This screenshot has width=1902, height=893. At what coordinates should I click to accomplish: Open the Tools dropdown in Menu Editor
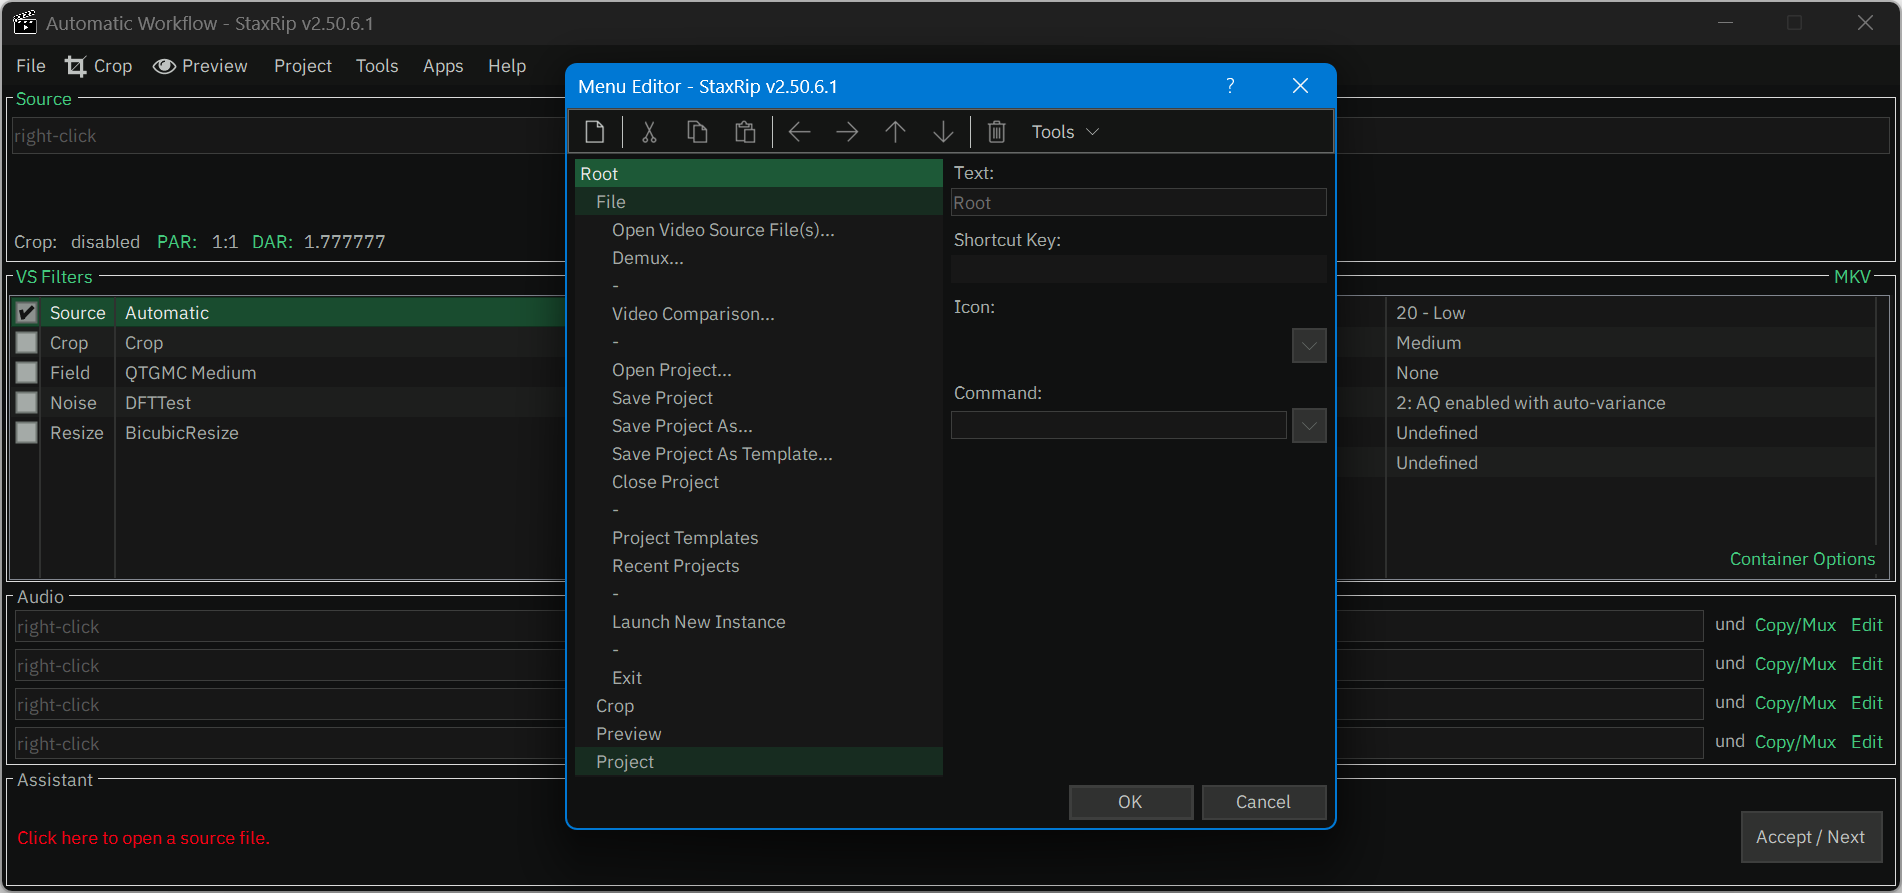pos(1064,132)
